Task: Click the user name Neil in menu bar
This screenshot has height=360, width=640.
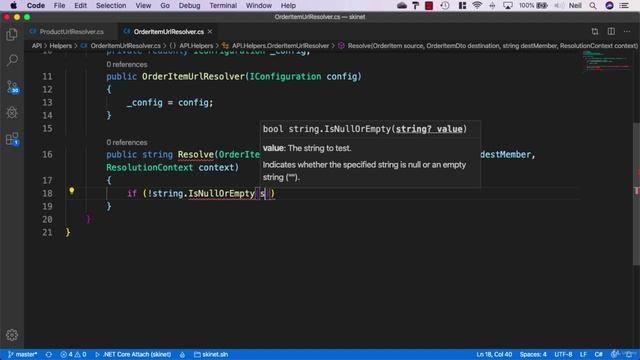Action: coord(575,5)
